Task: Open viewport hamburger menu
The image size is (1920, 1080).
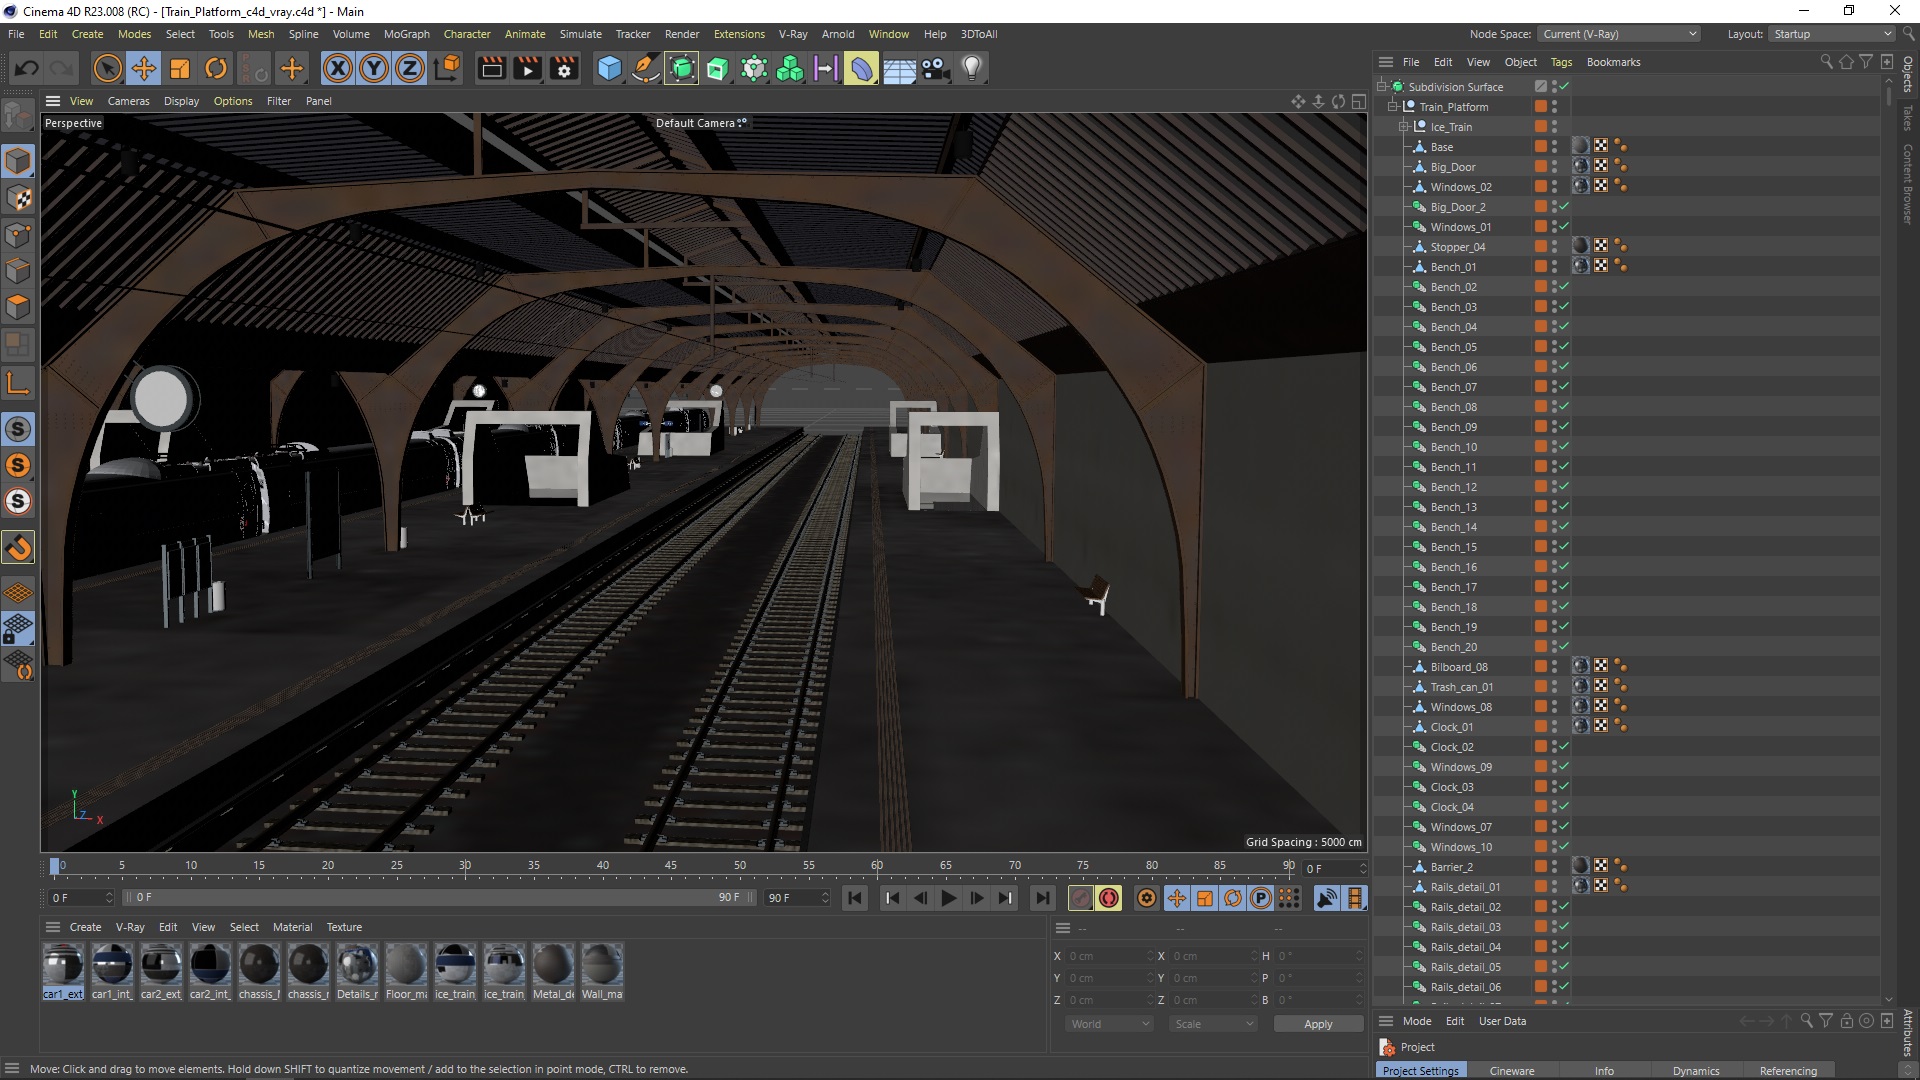Action: click(x=53, y=101)
